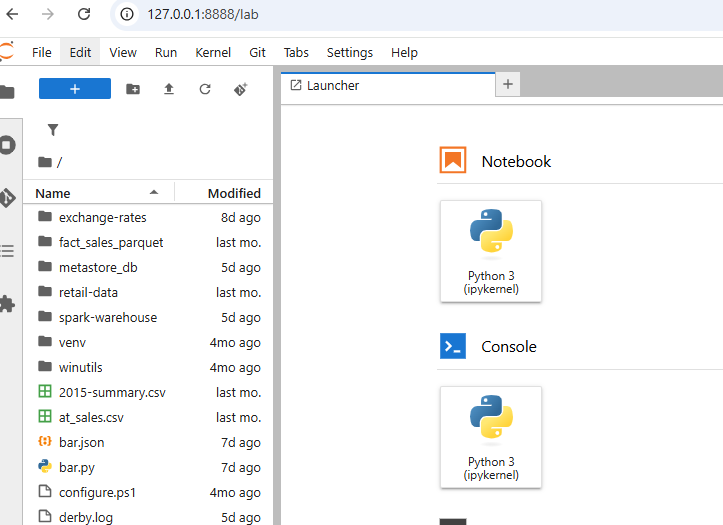The width and height of the screenshot is (723, 525).
Task: Open the Settings menu
Action: point(350,53)
